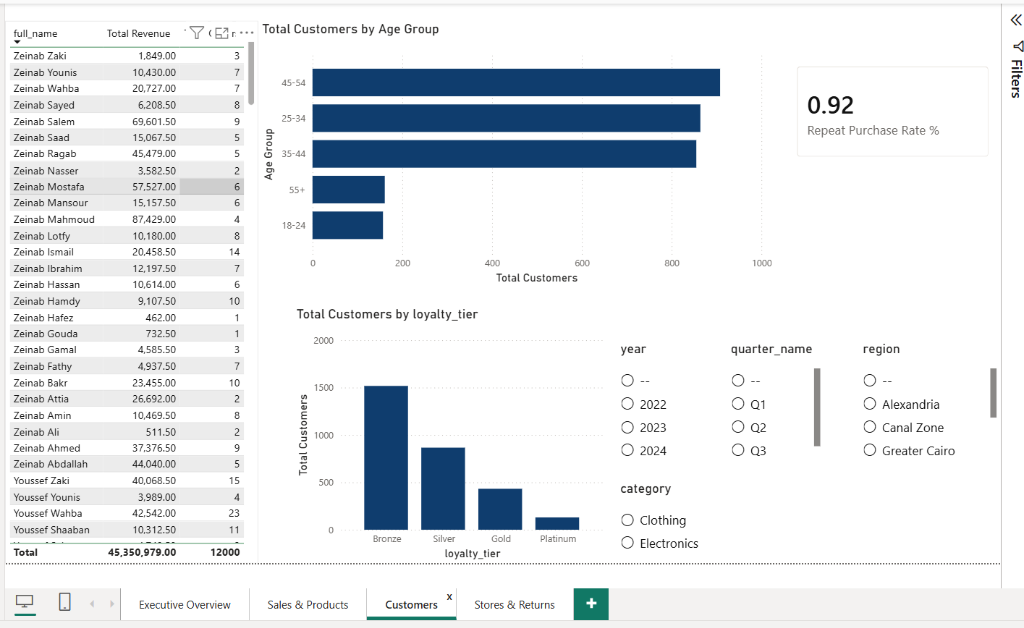1024x628 pixels.
Task: Sort table by full_name column header
Action: click(35, 33)
